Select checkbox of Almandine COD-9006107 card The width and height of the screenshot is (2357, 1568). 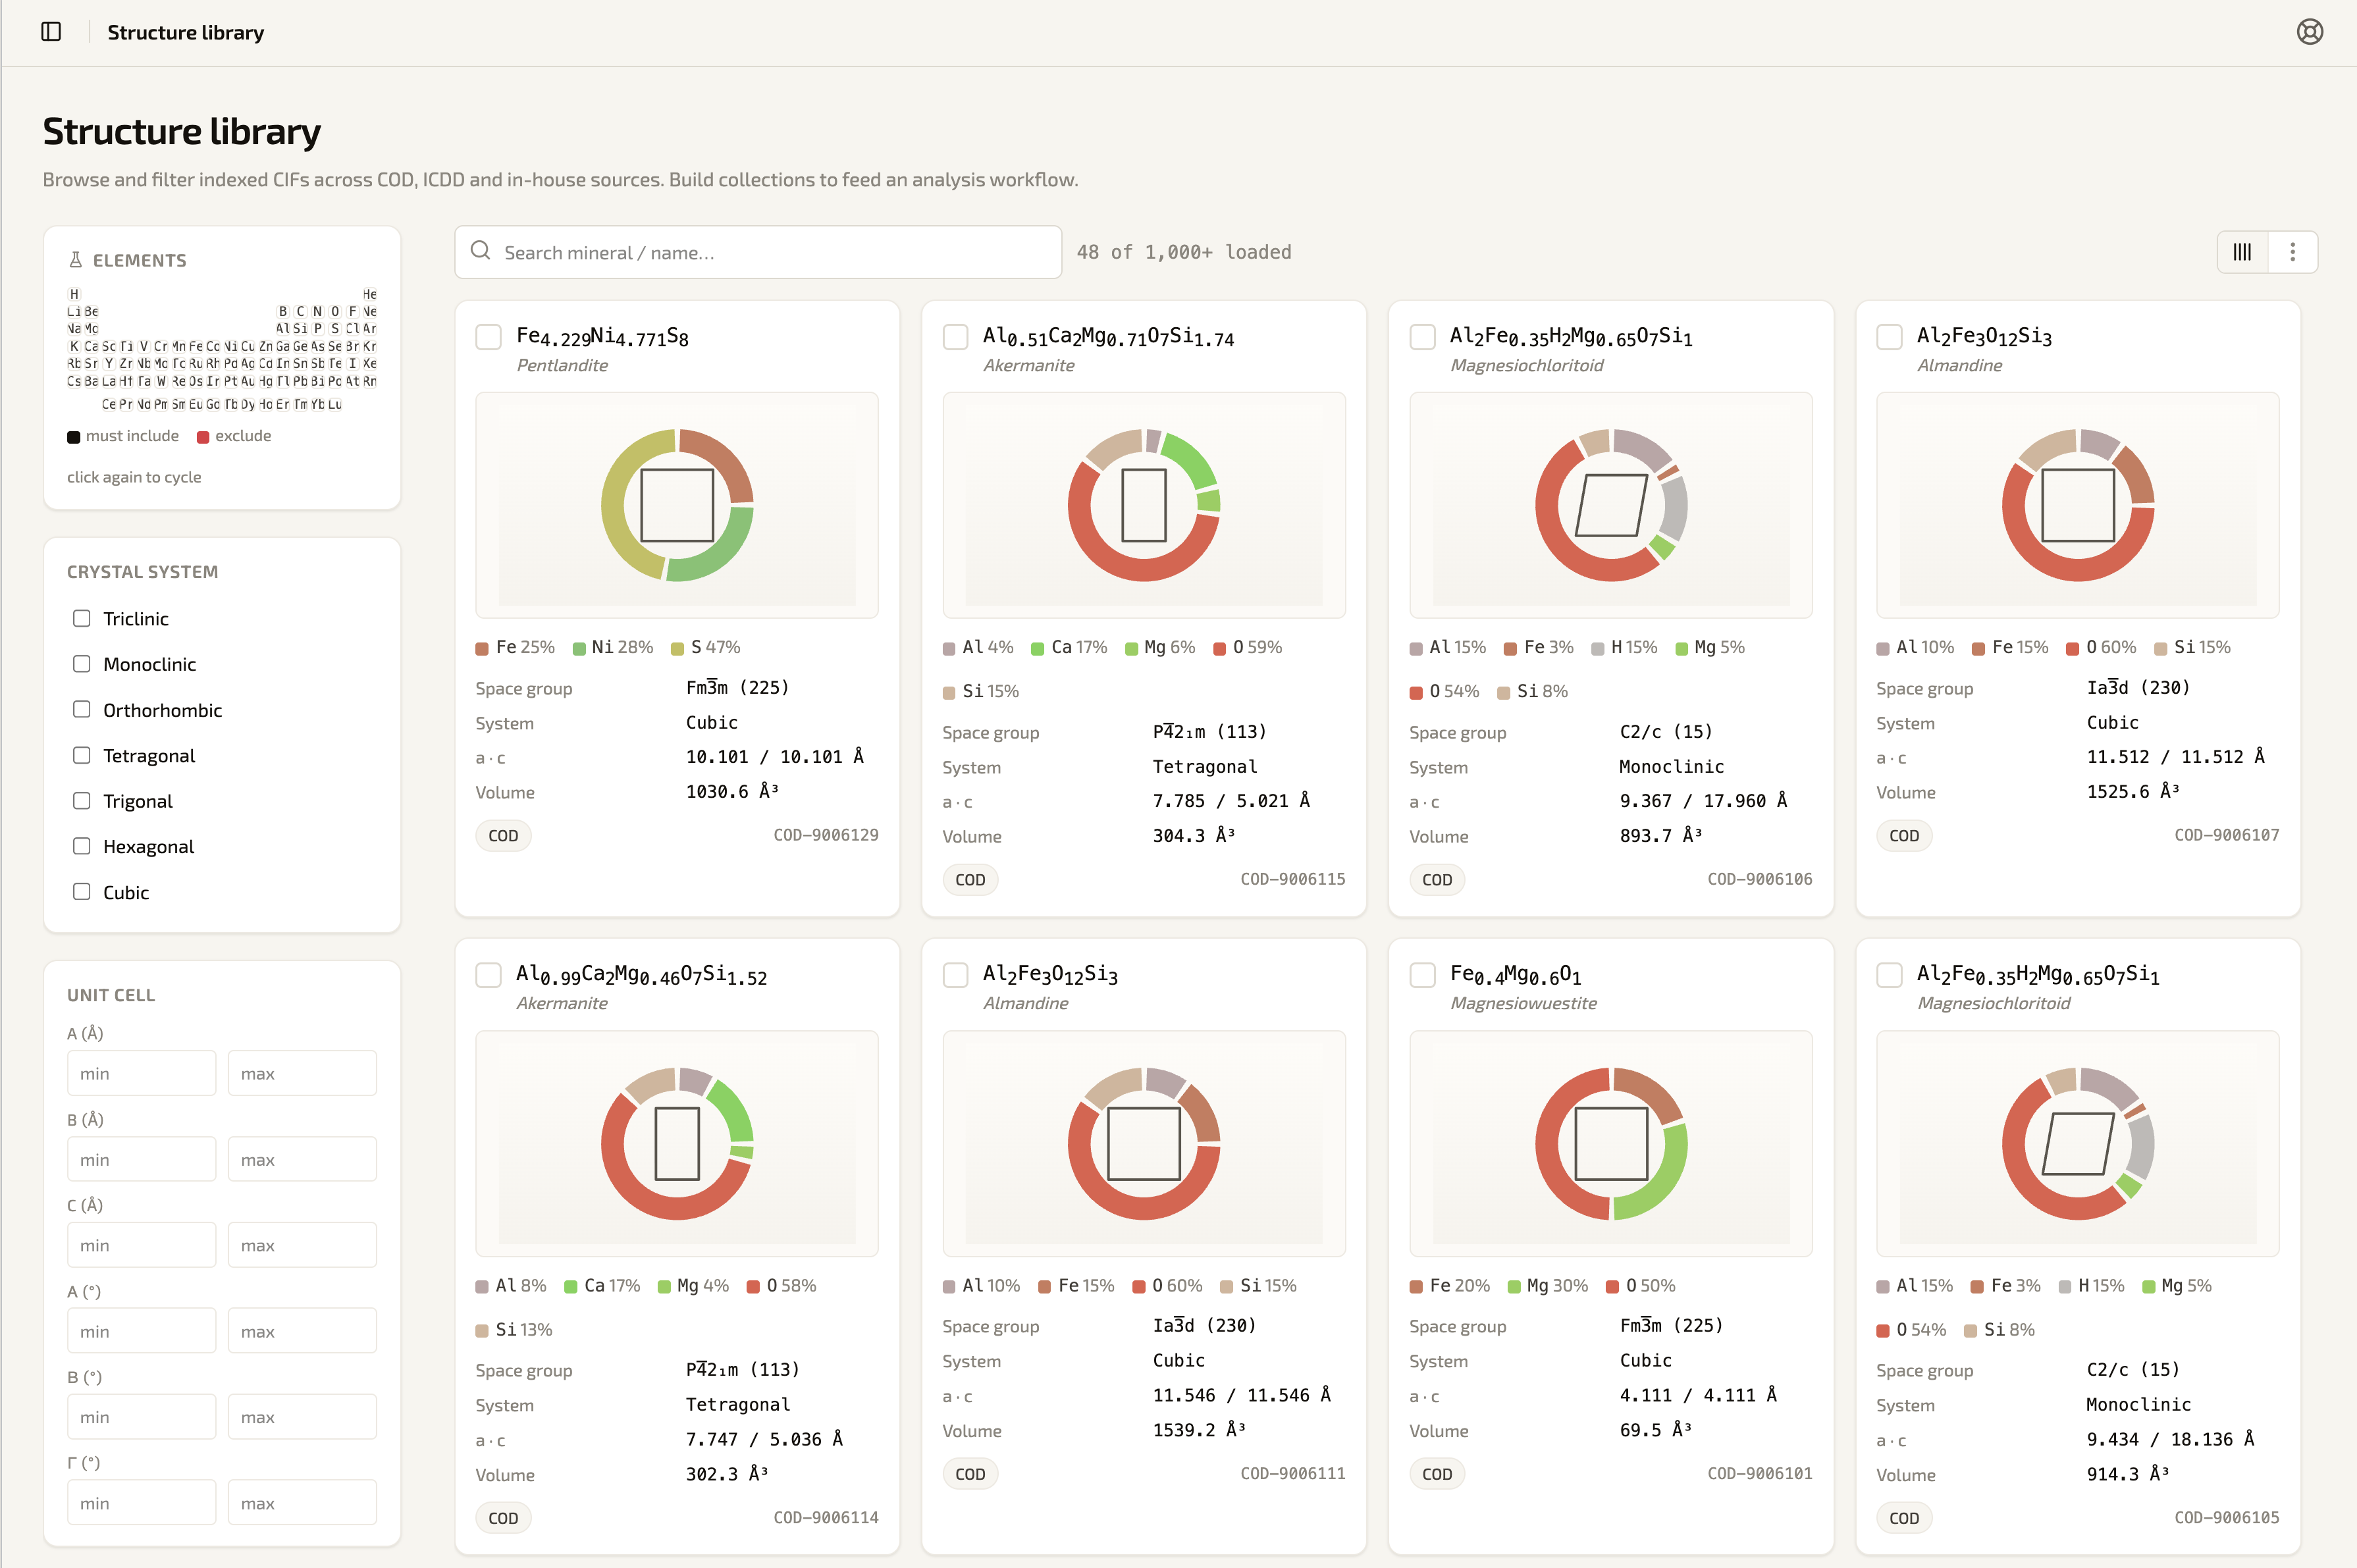1889,337
